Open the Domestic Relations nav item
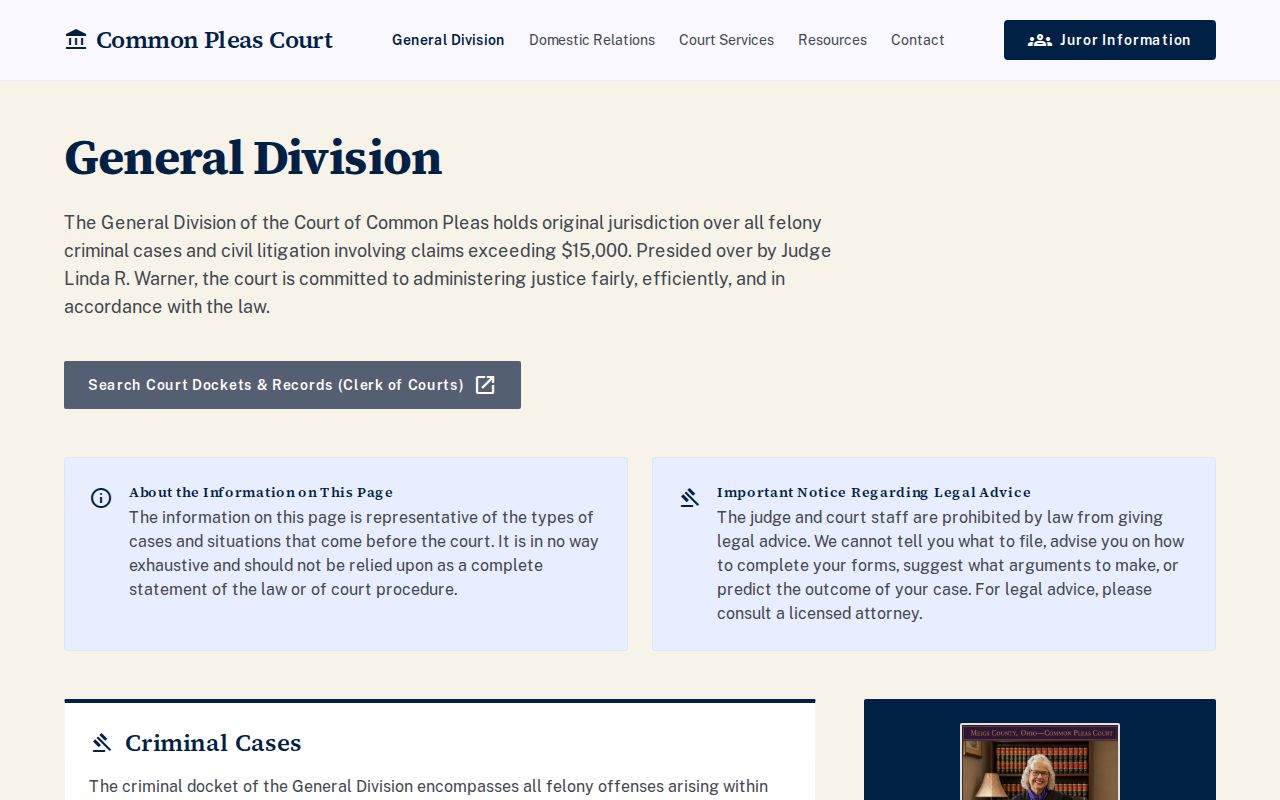The image size is (1280, 800). pos(592,40)
